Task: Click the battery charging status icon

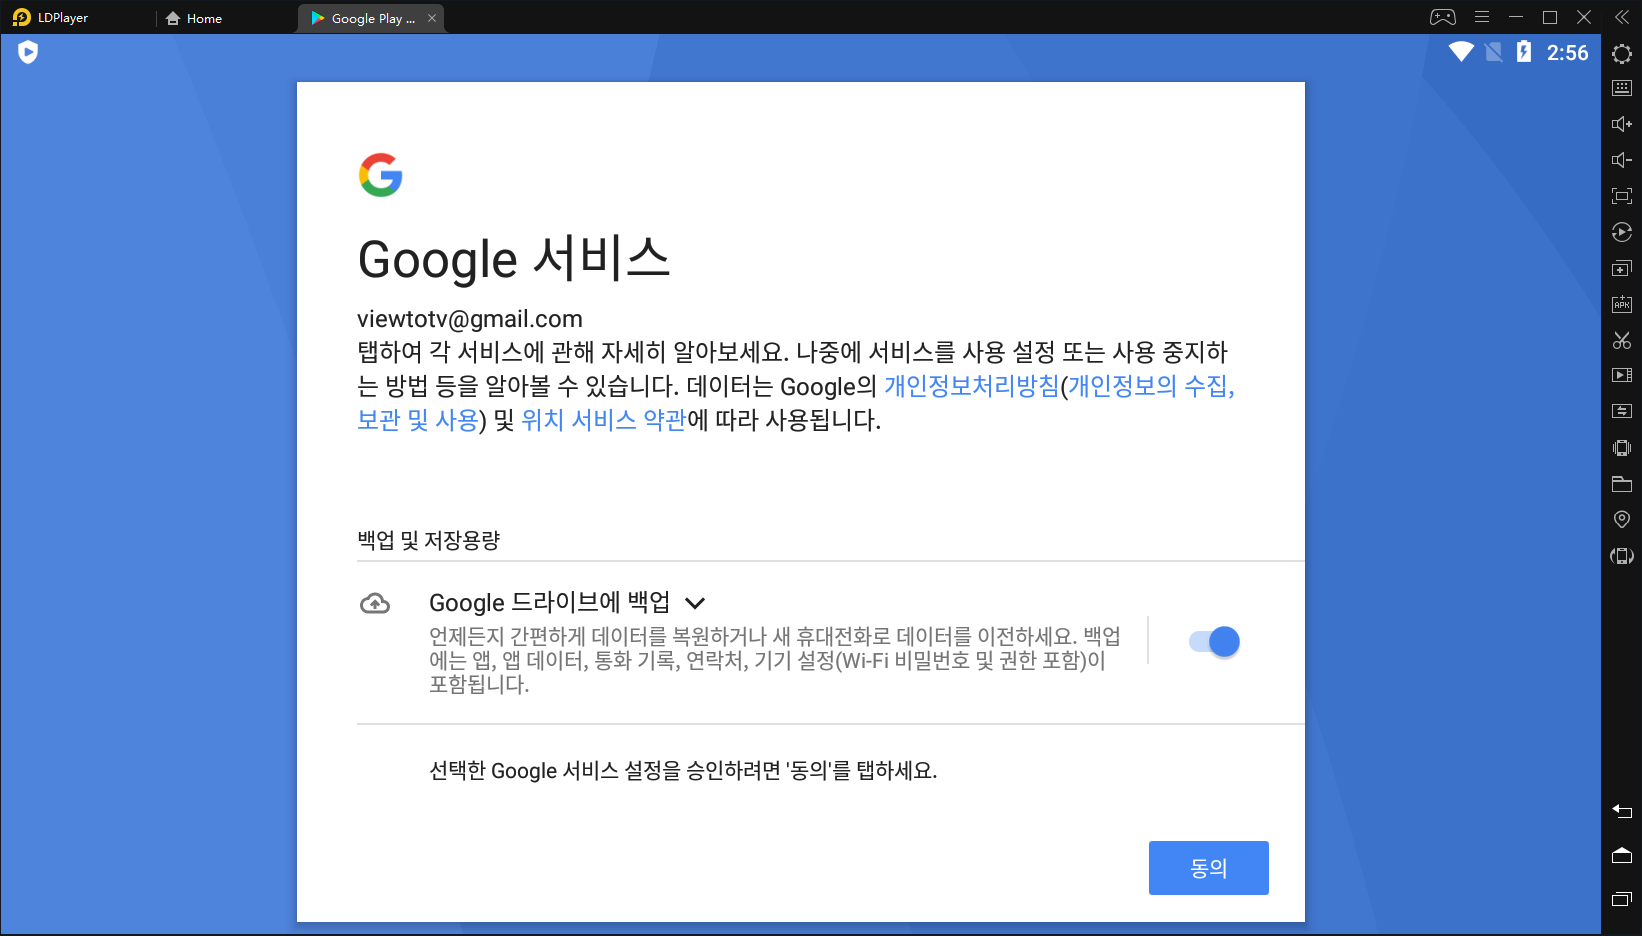Action: (1524, 52)
